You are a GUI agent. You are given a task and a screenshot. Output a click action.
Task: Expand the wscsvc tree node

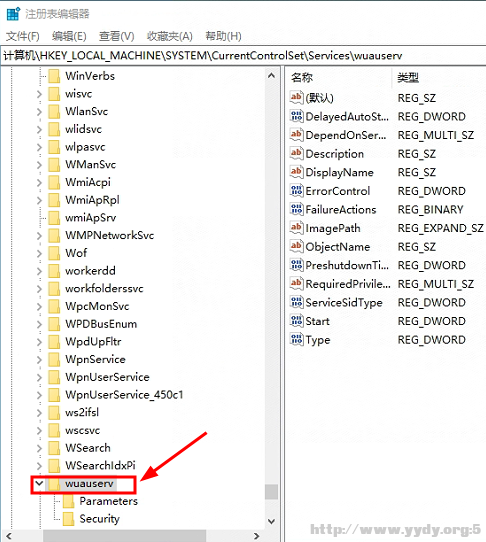pos(39,430)
